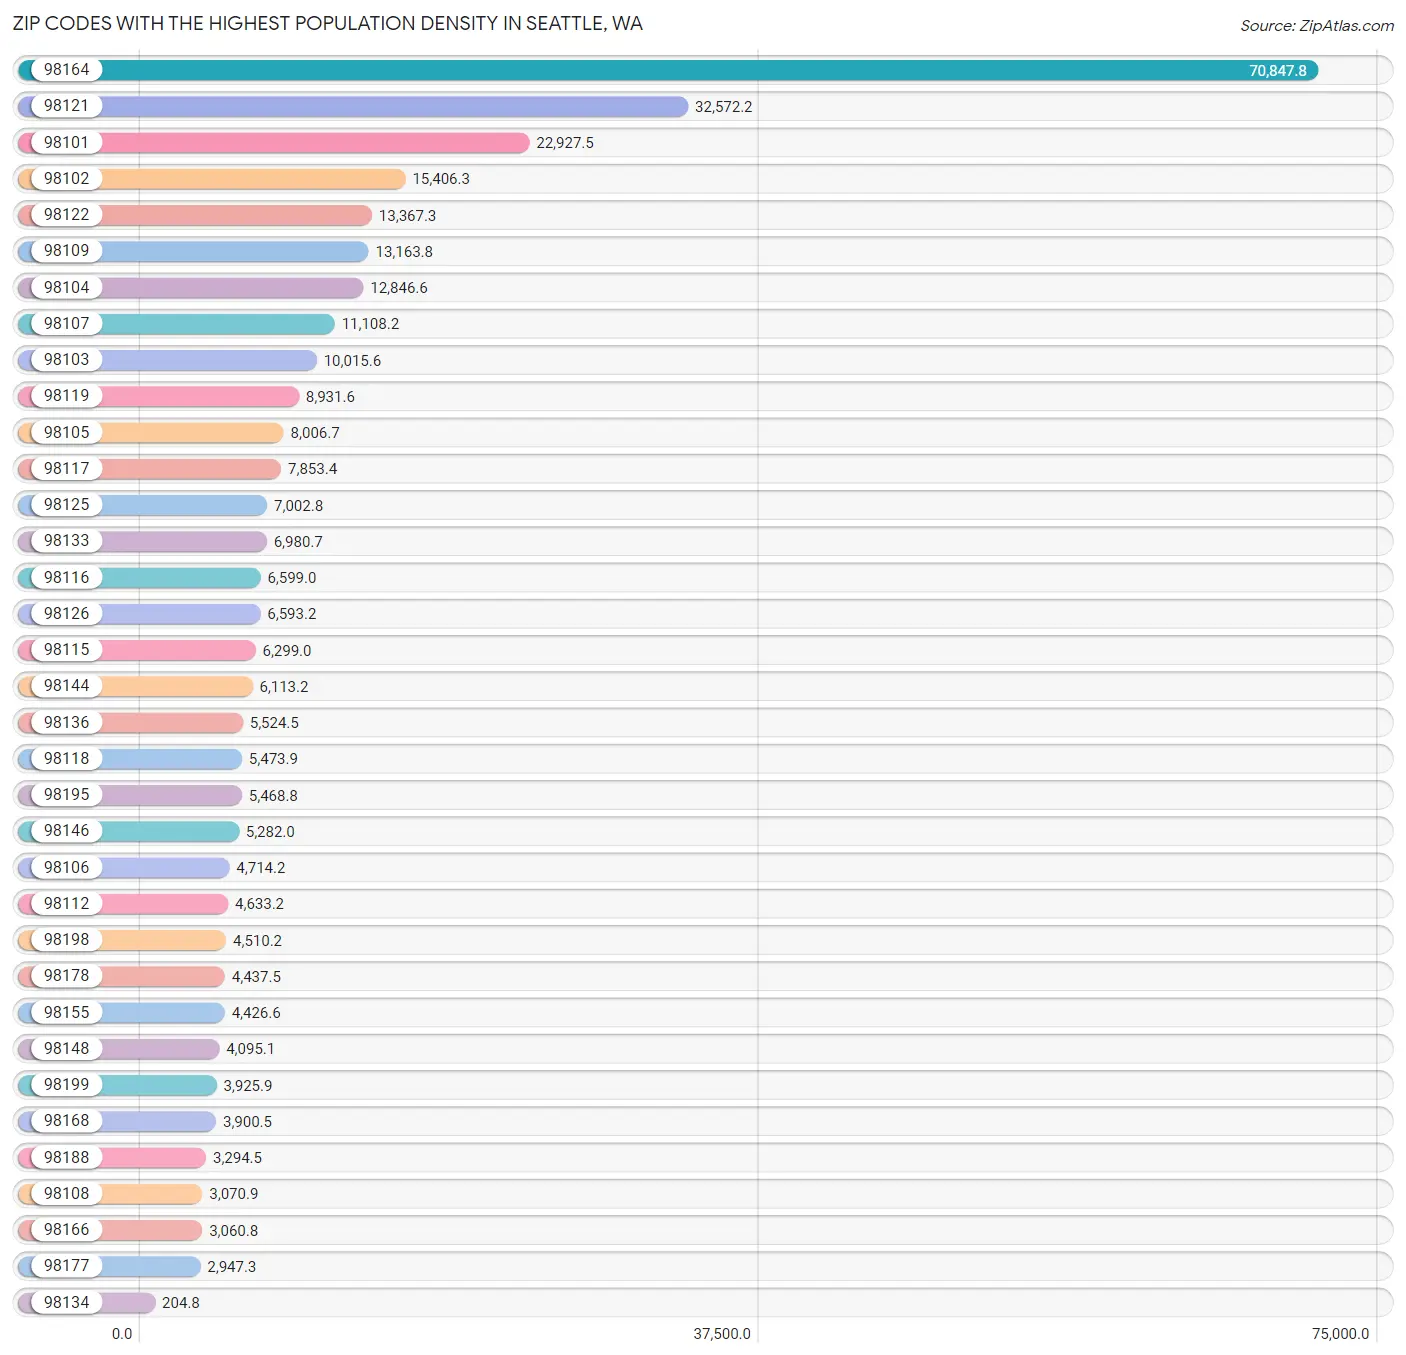Click the chart title about Seattle population density
This screenshot has height=1355, width=1406.
click(327, 24)
